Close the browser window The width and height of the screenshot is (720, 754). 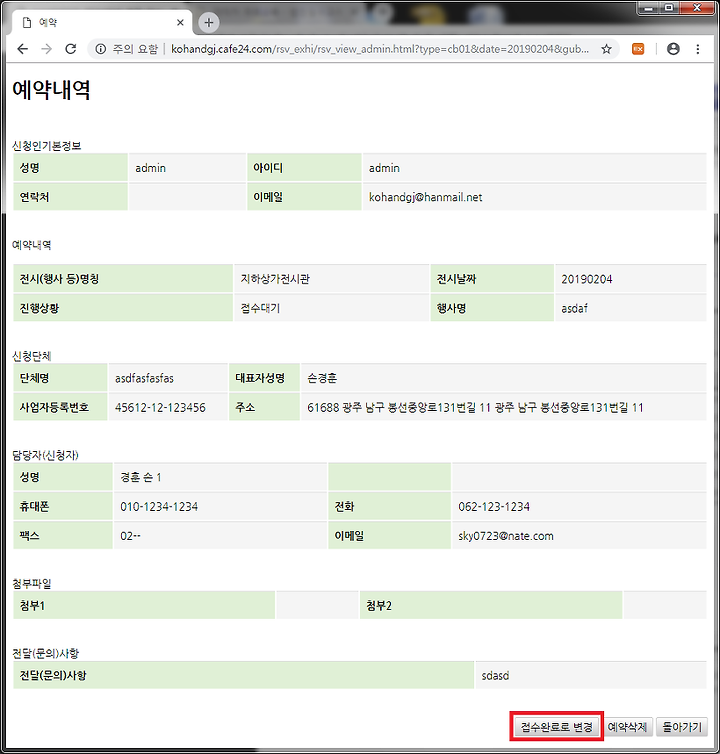[696, 8]
